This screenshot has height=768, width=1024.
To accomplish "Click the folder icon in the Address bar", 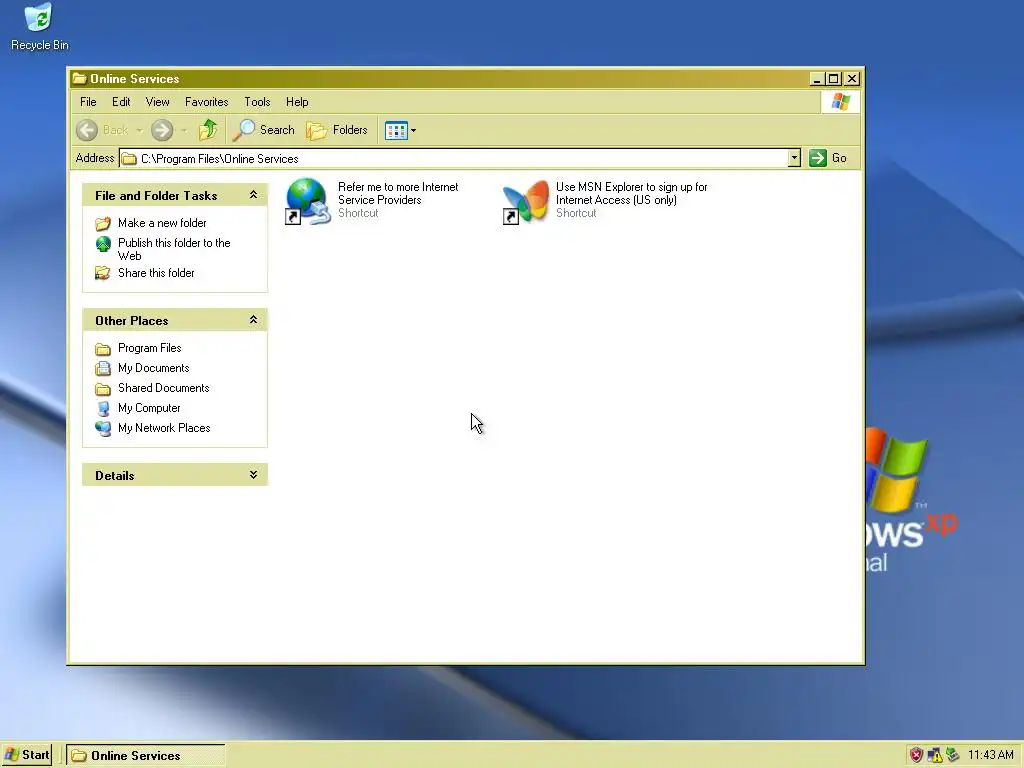I will point(129,159).
